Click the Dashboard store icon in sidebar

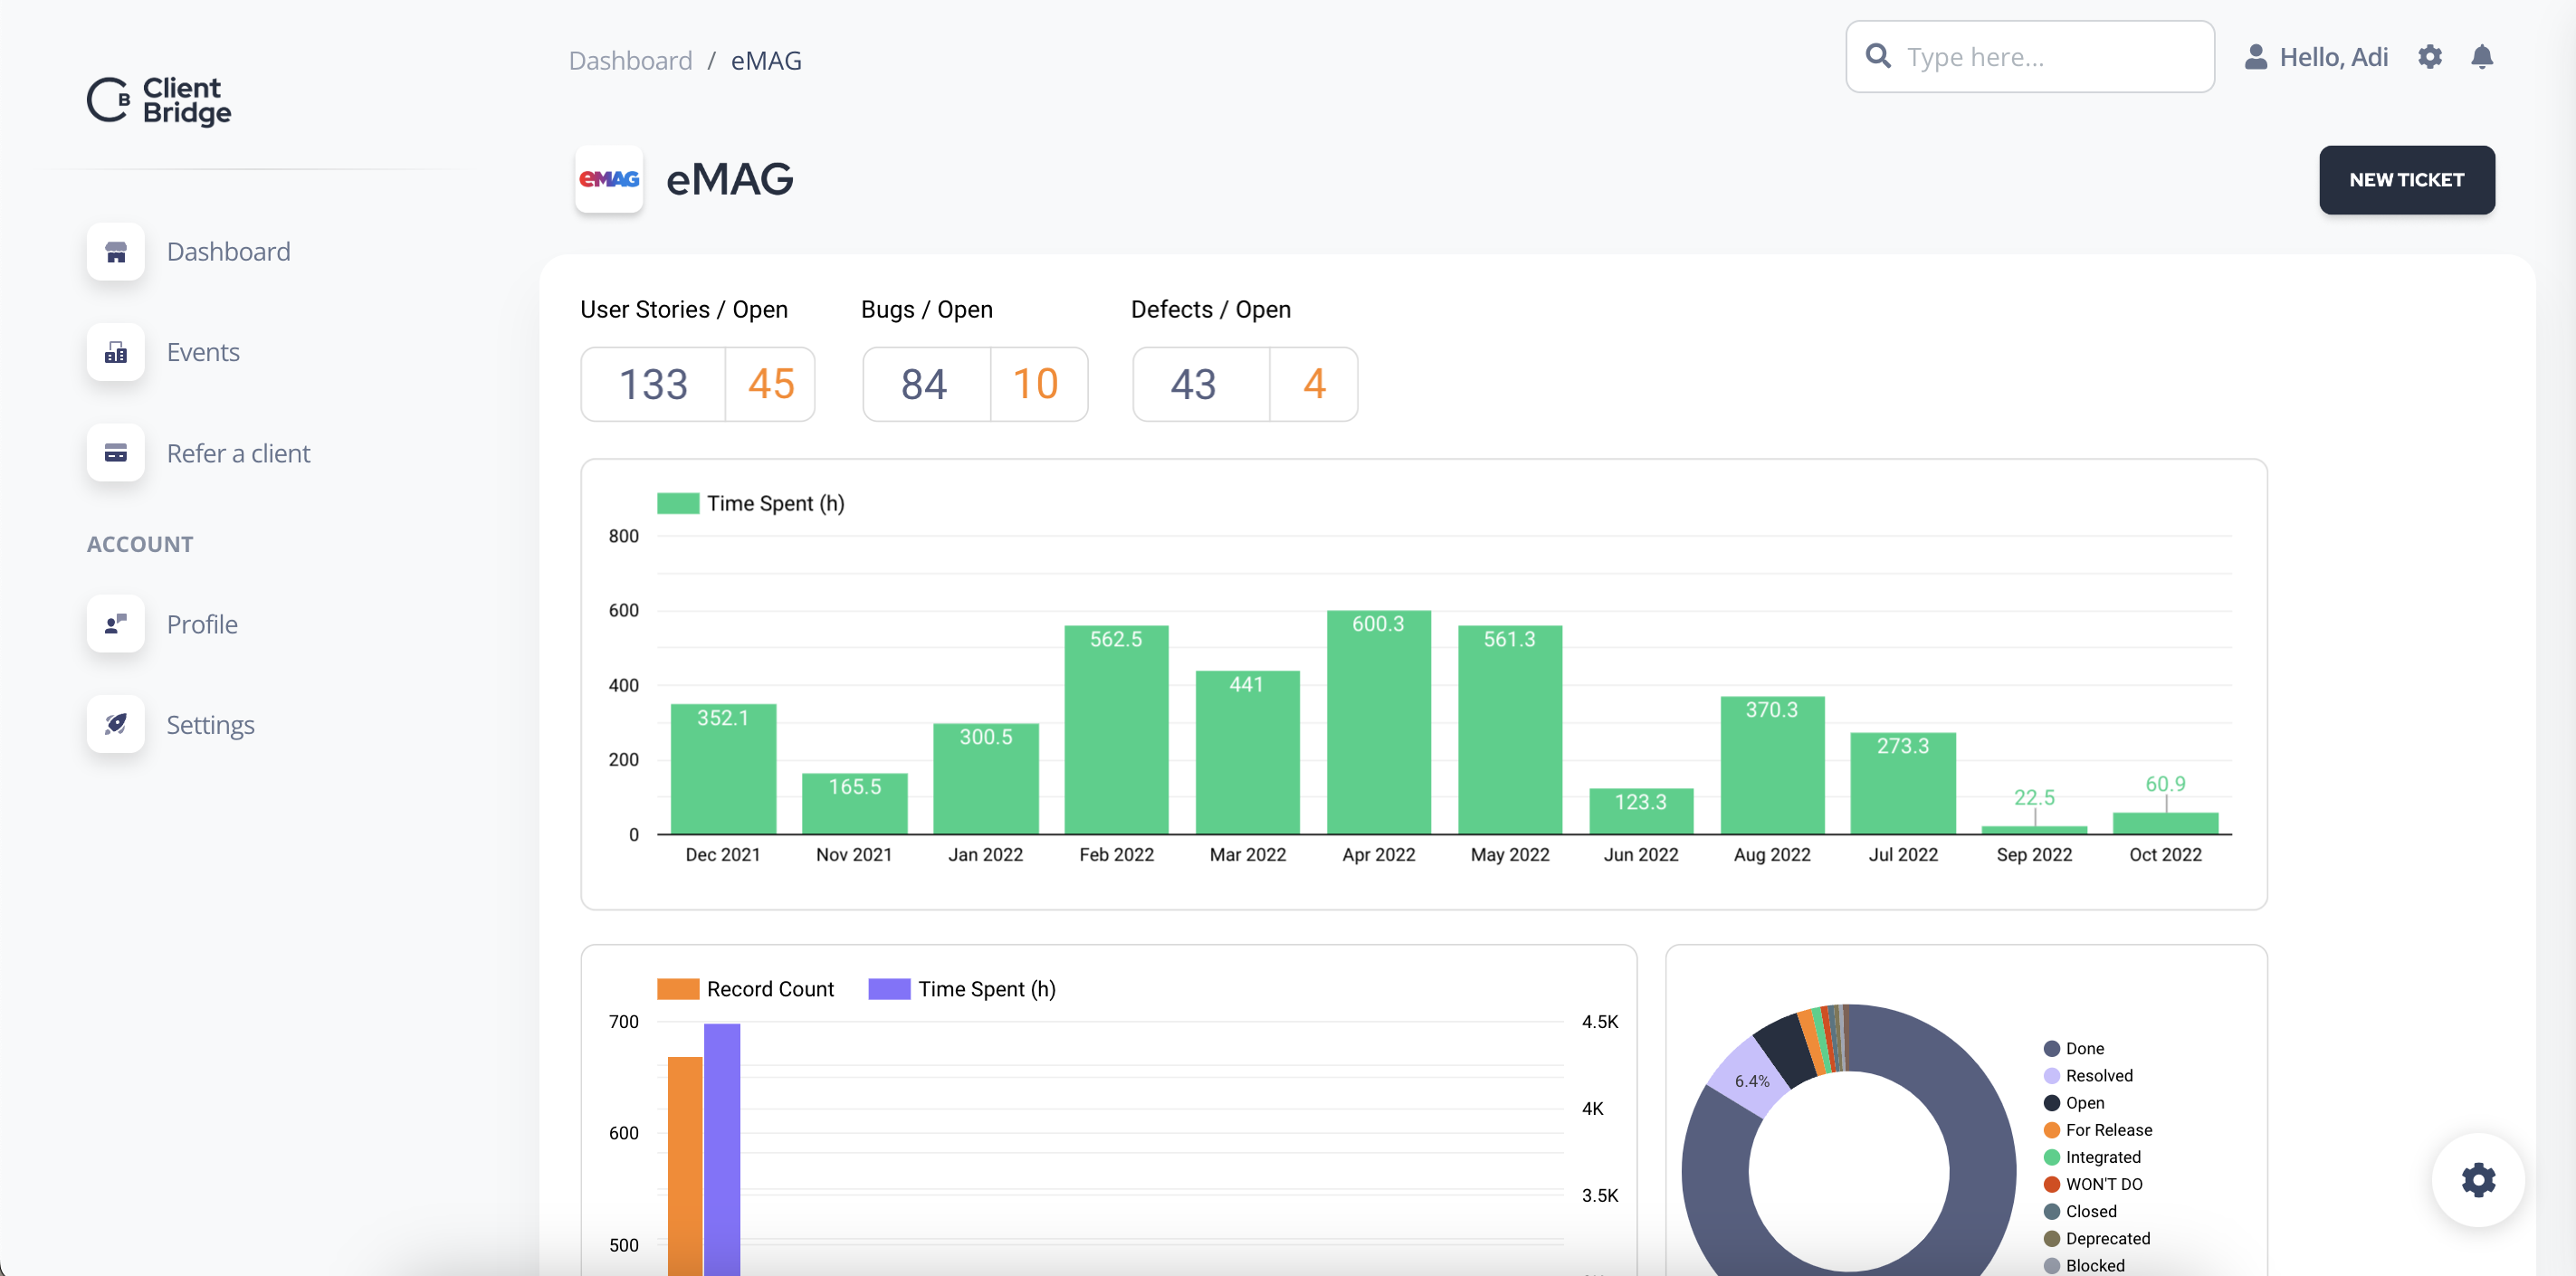tap(116, 252)
